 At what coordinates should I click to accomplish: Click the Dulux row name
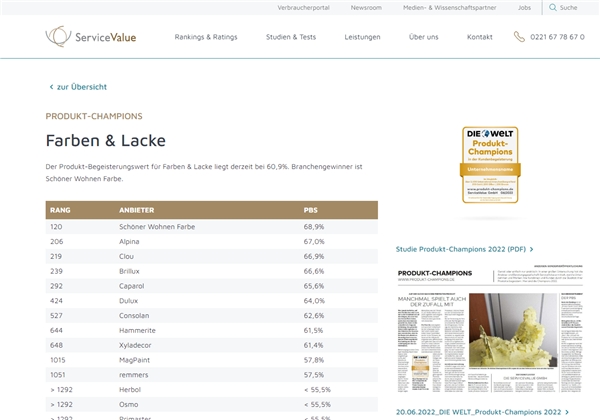click(129, 301)
